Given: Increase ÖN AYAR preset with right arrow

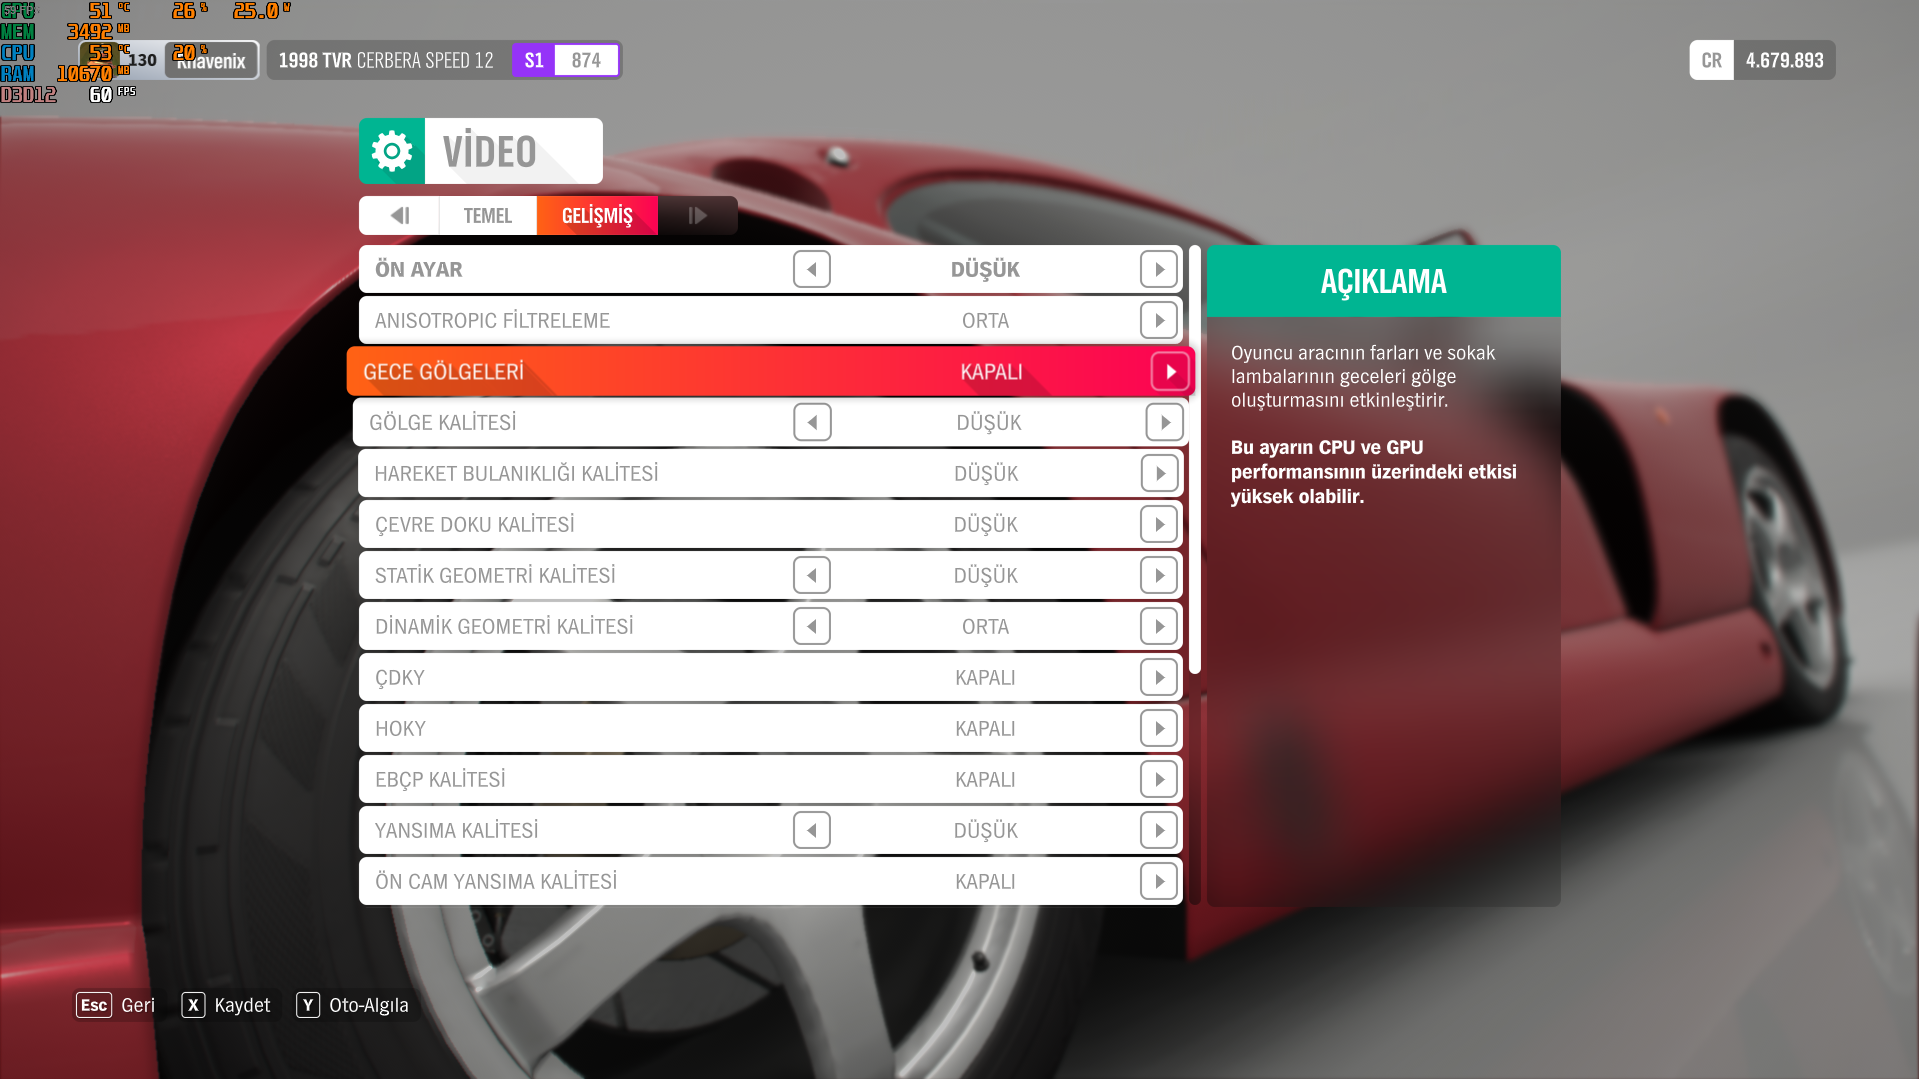Looking at the screenshot, I should pyautogui.click(x=1159, y=269).
